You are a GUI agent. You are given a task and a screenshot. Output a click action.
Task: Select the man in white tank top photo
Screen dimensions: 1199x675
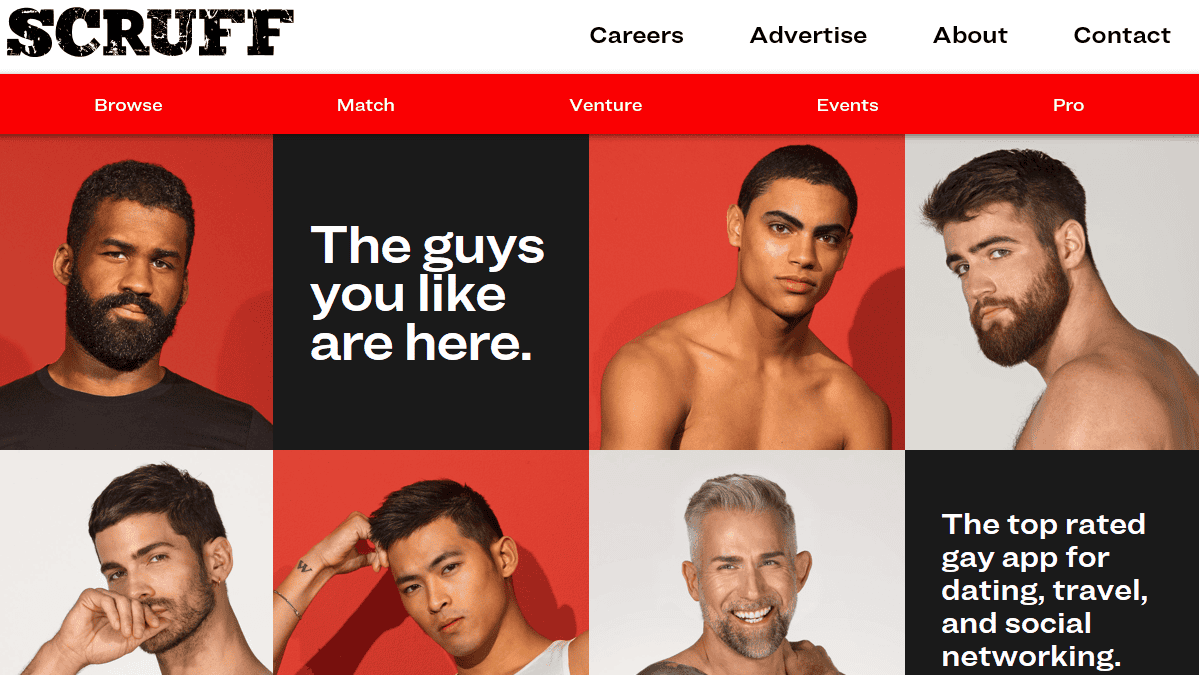(x=431, y=563)
